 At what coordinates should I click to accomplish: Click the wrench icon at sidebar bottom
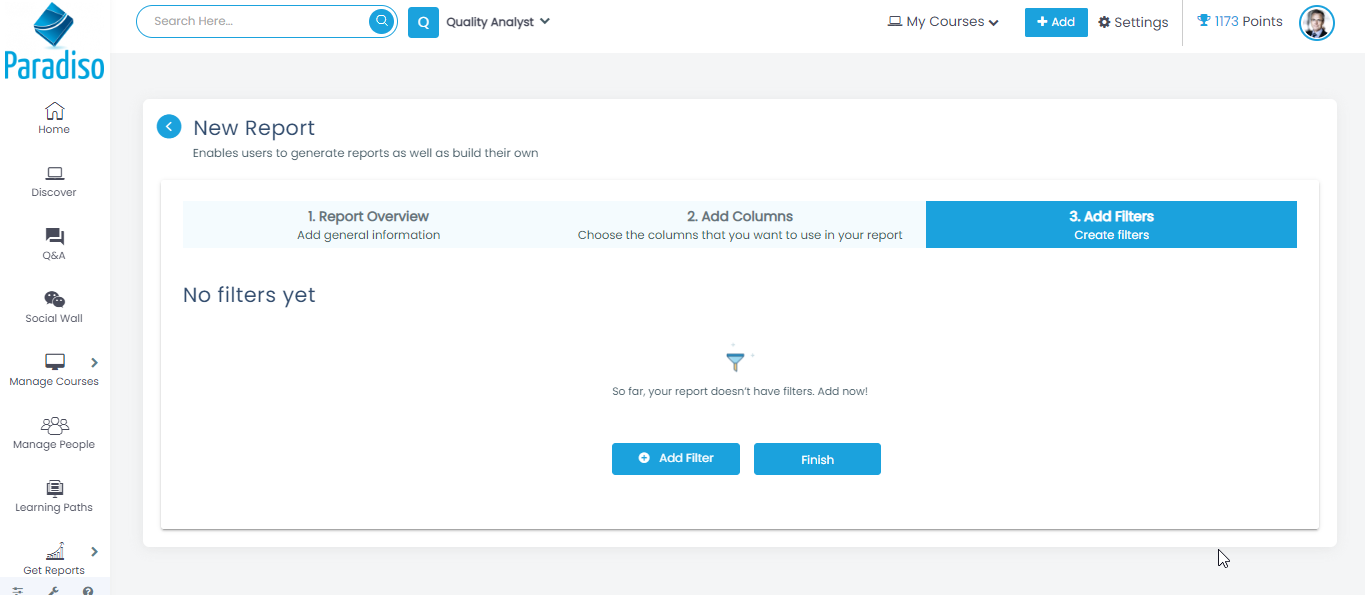[54, 590]
